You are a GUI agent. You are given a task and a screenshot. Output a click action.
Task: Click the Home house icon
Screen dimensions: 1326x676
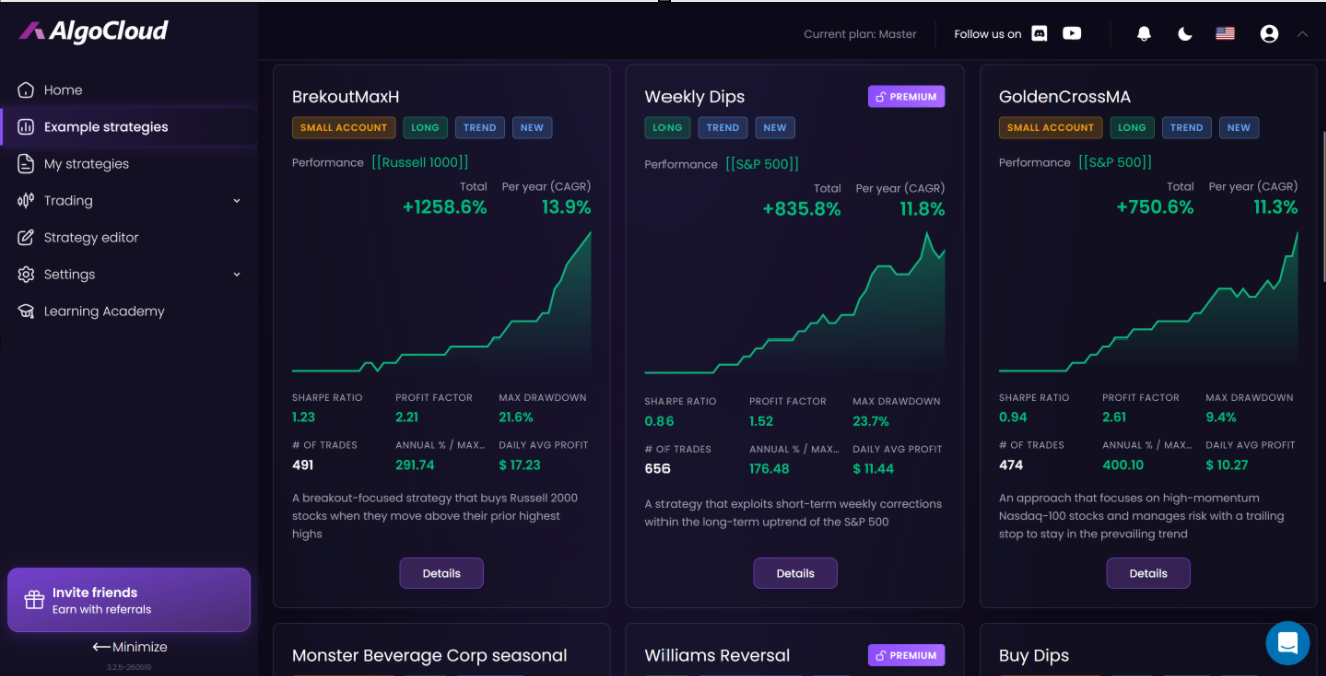[26, 90]
